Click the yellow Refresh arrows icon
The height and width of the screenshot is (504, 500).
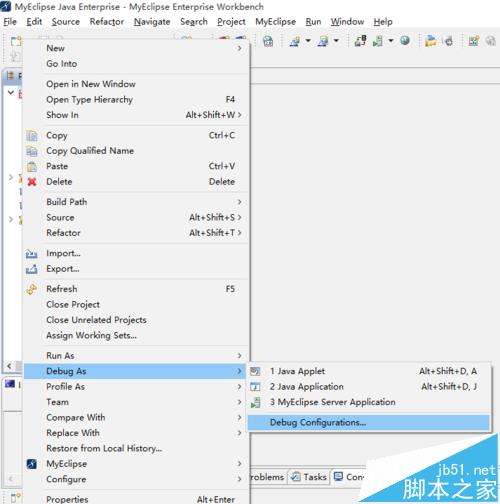pos(32,289)
